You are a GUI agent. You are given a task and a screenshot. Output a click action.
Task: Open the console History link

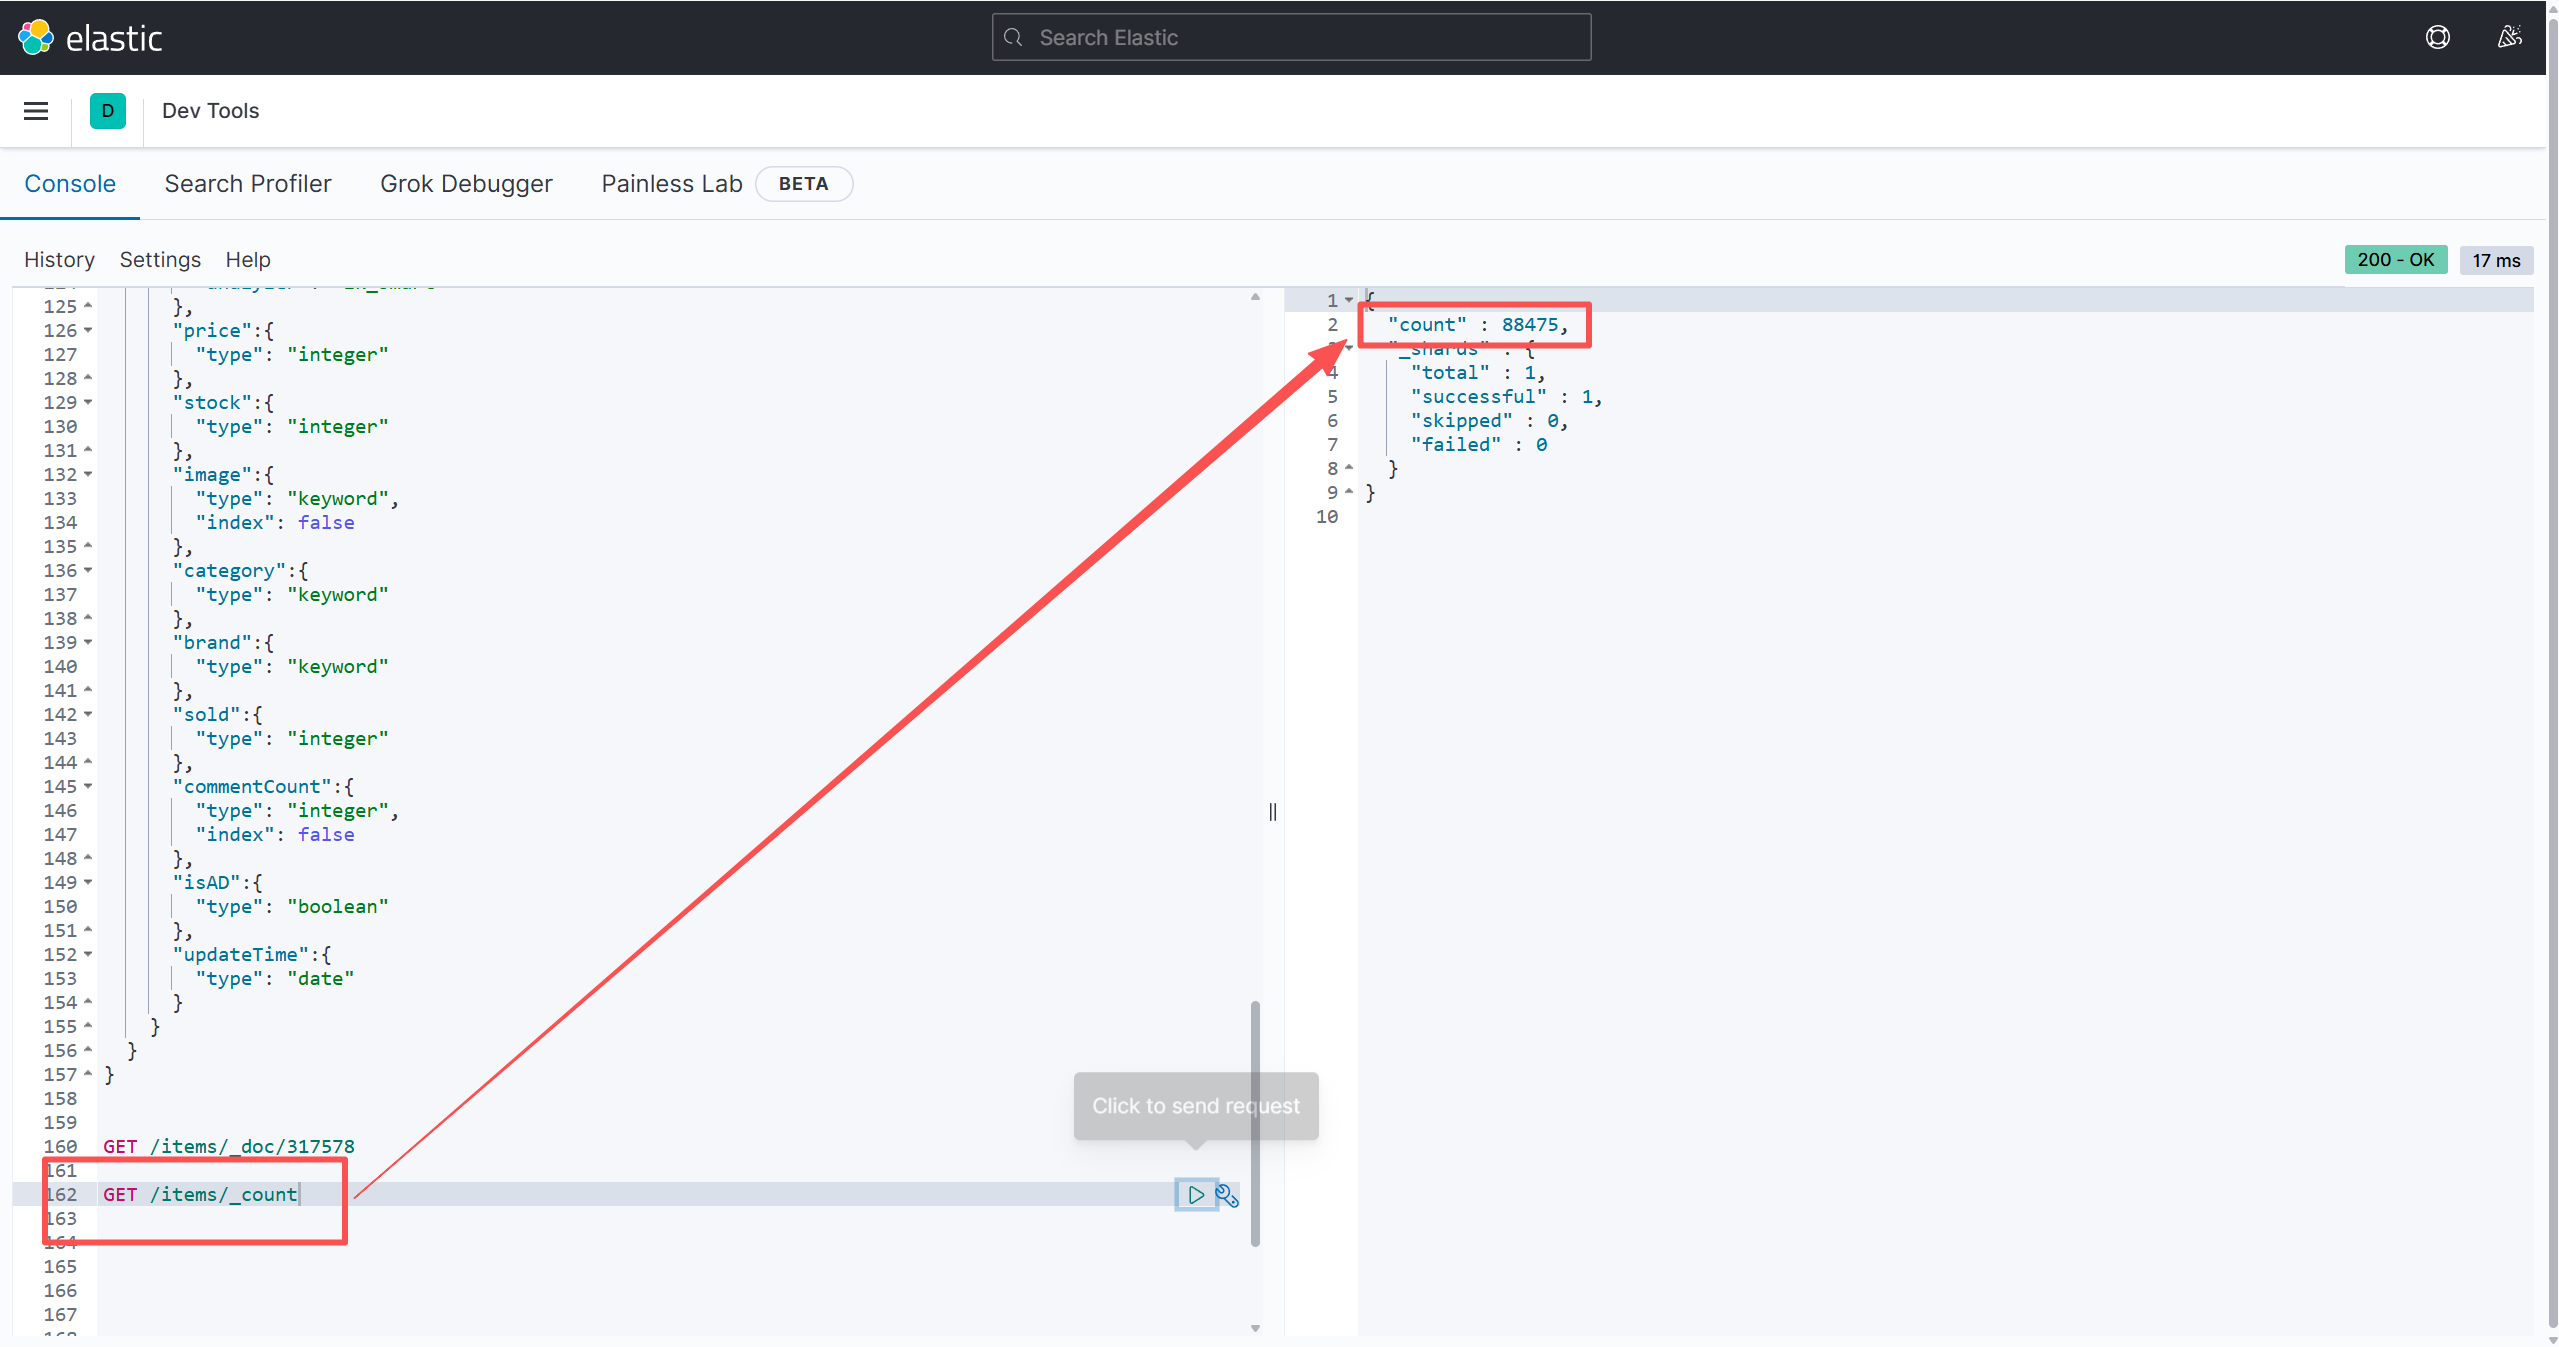59,260
